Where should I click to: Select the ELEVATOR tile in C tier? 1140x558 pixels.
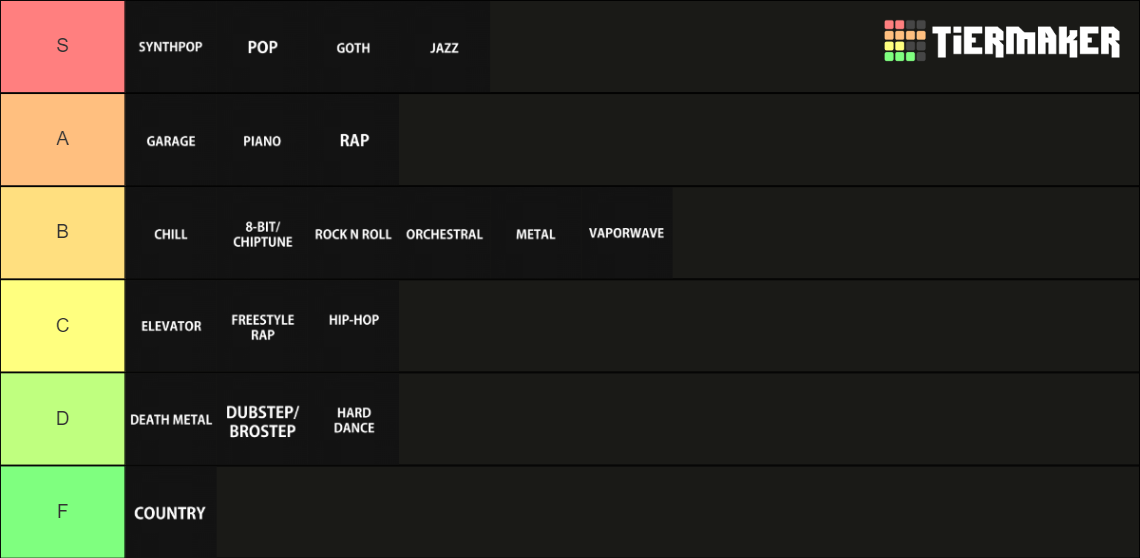click(171, 326)
